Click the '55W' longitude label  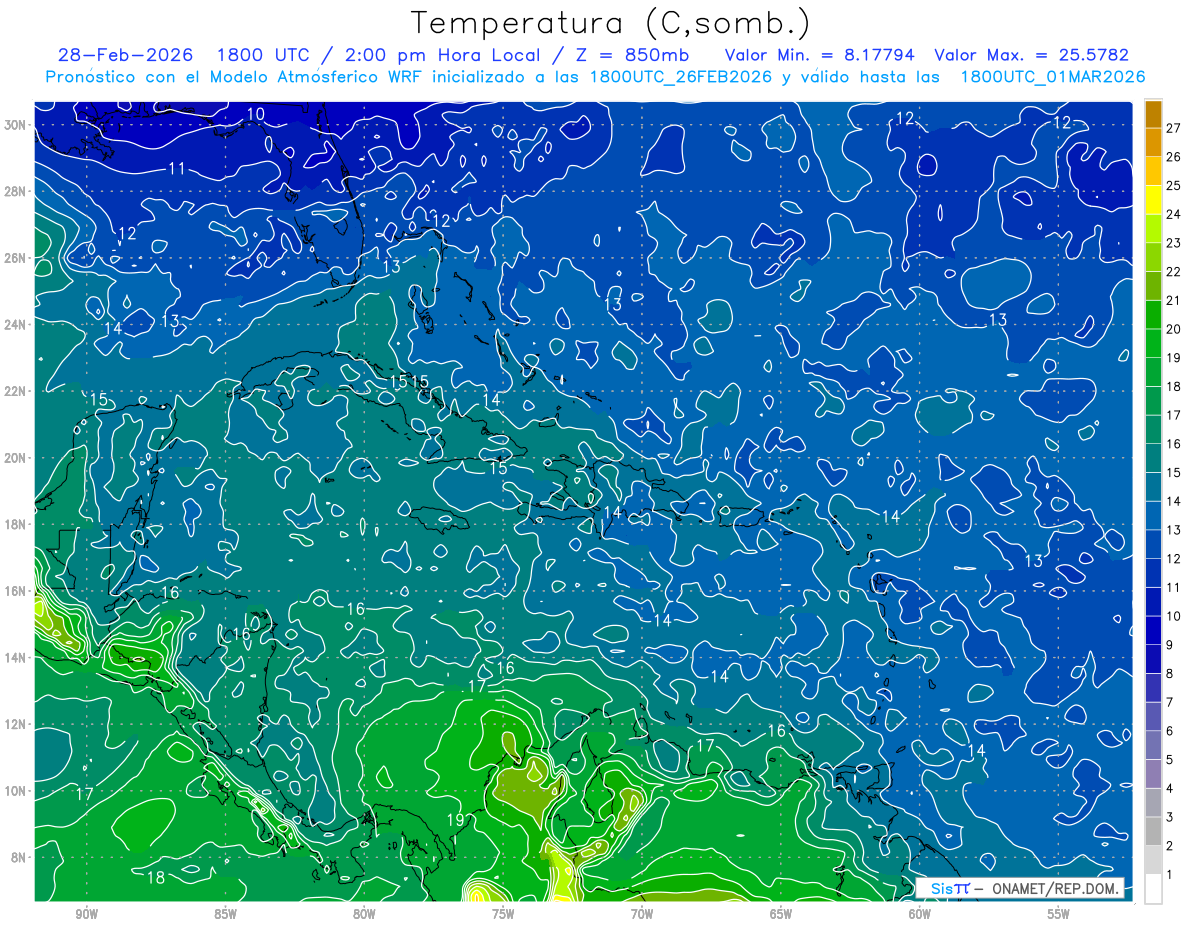(x=1059, y=914)
